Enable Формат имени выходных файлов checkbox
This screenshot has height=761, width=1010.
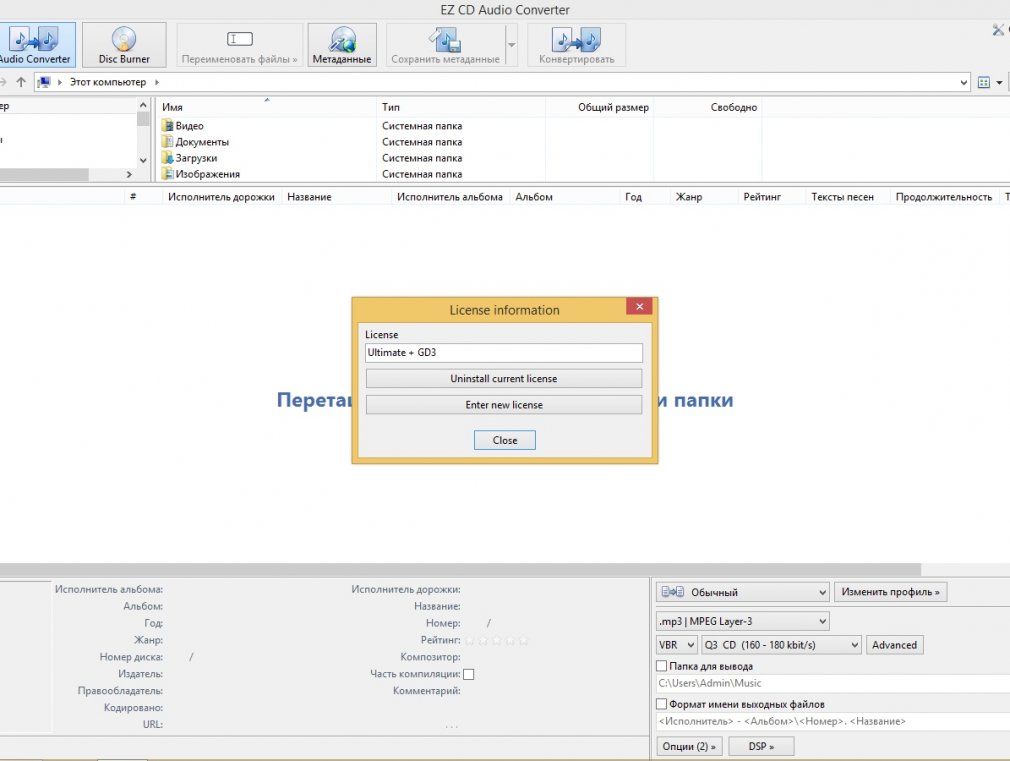pyautogui.click(x=662, y=704)
